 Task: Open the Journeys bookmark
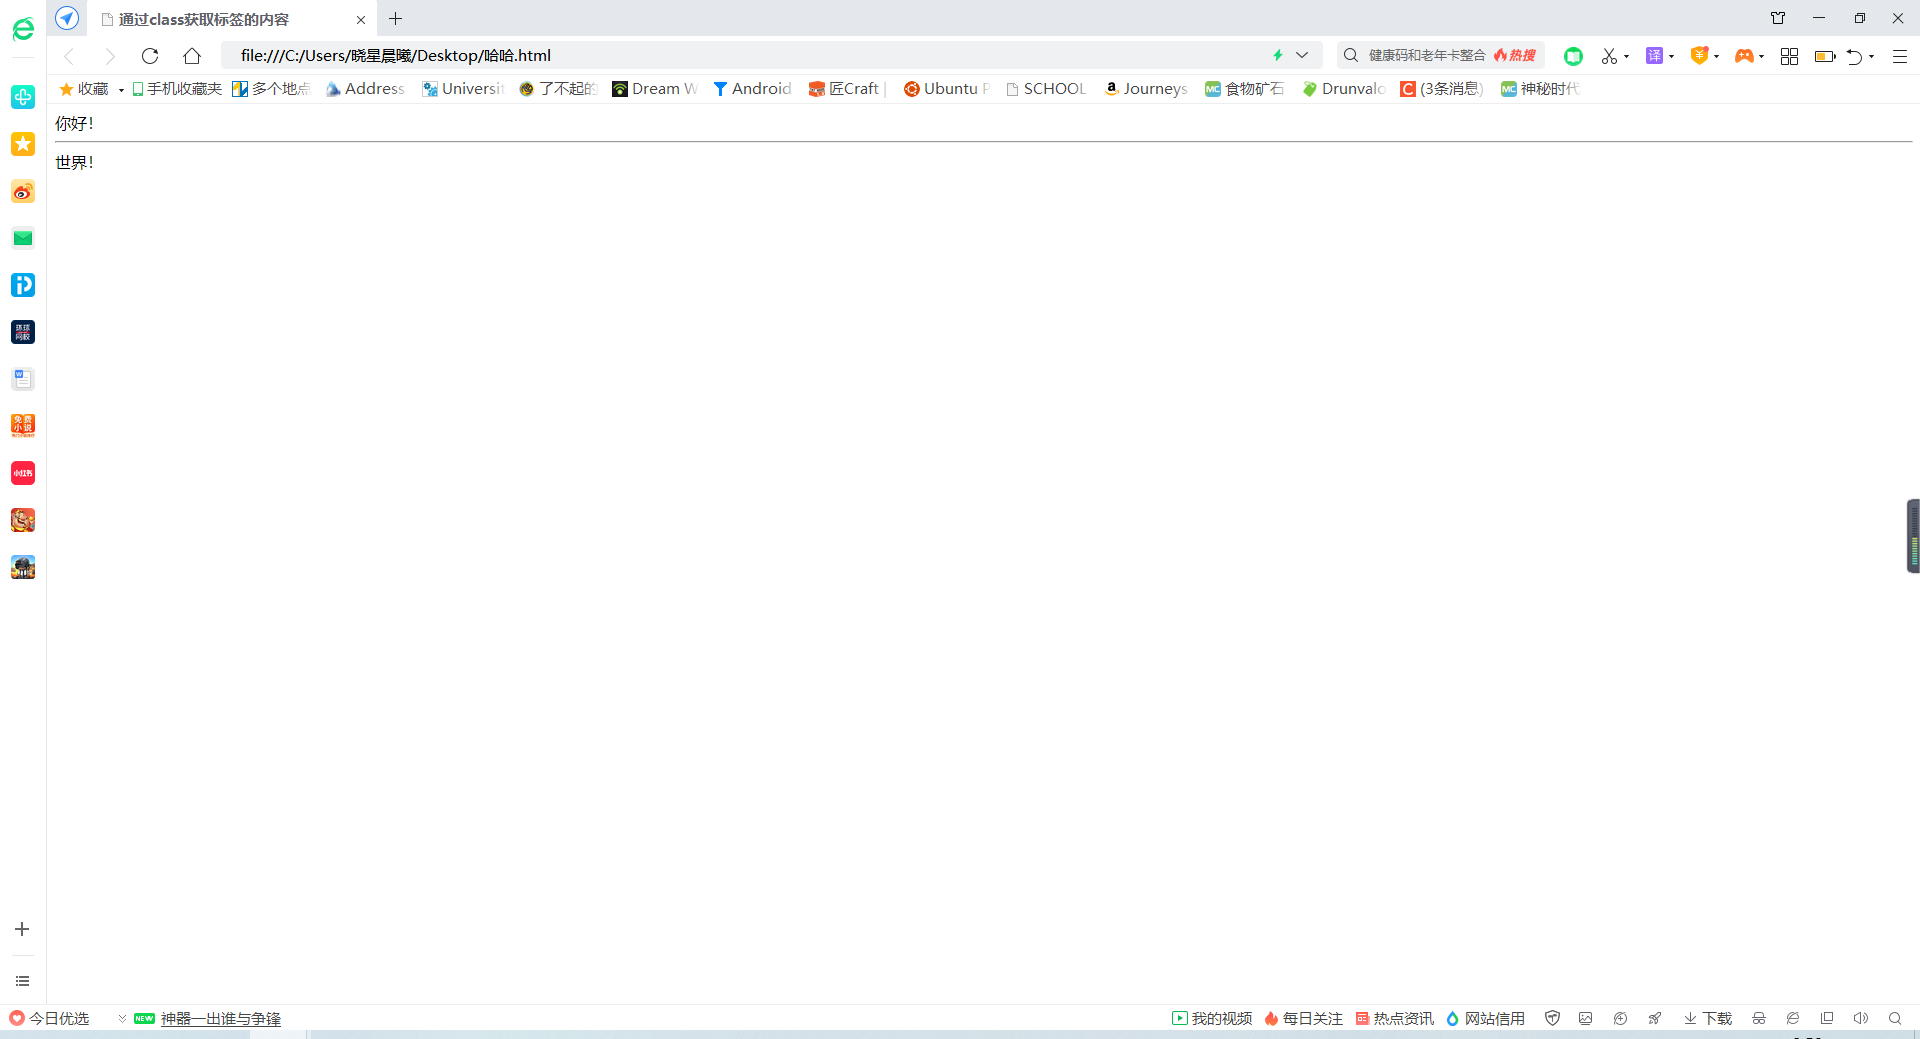[x=1146, y=89]
